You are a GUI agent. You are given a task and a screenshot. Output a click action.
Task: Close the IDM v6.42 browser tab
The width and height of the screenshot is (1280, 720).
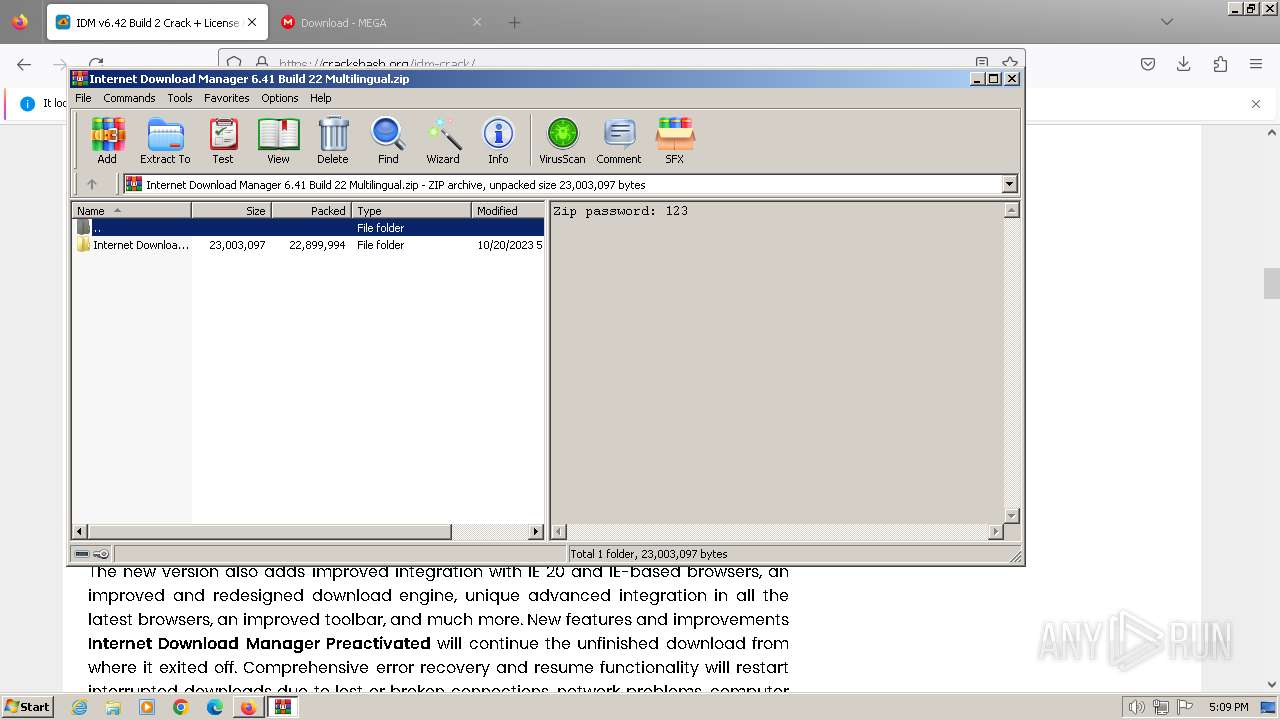pyautogui.click(x=252, y=22)
